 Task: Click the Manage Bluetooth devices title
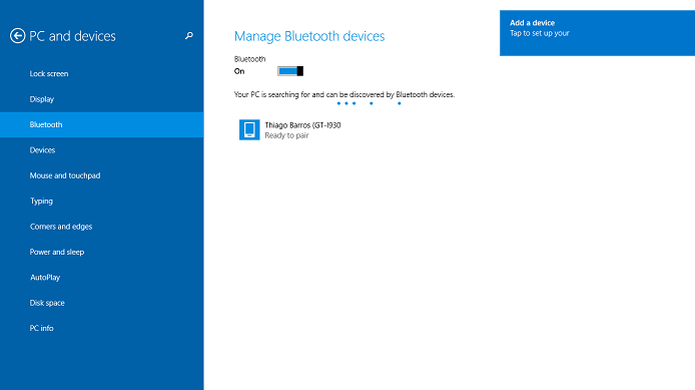[x=309, y=36]
